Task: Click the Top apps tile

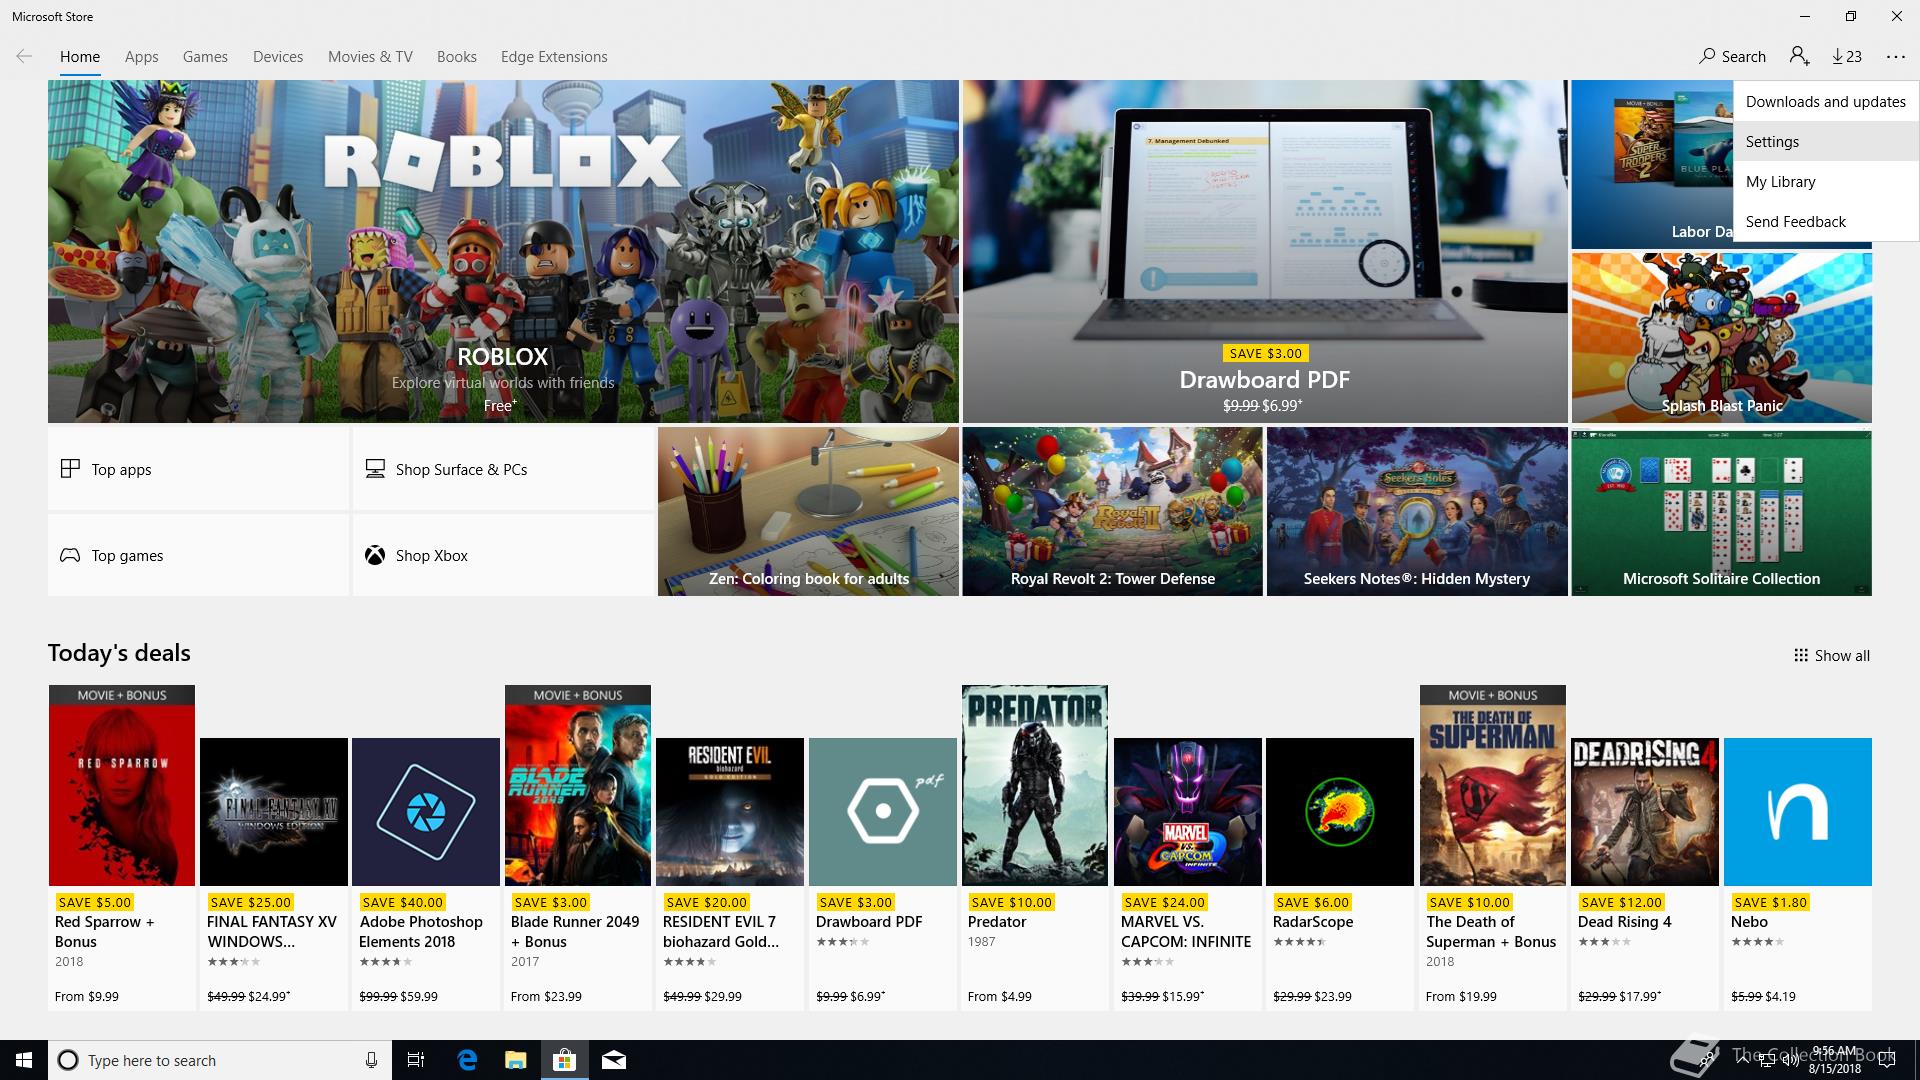Action: pos(198,469)
